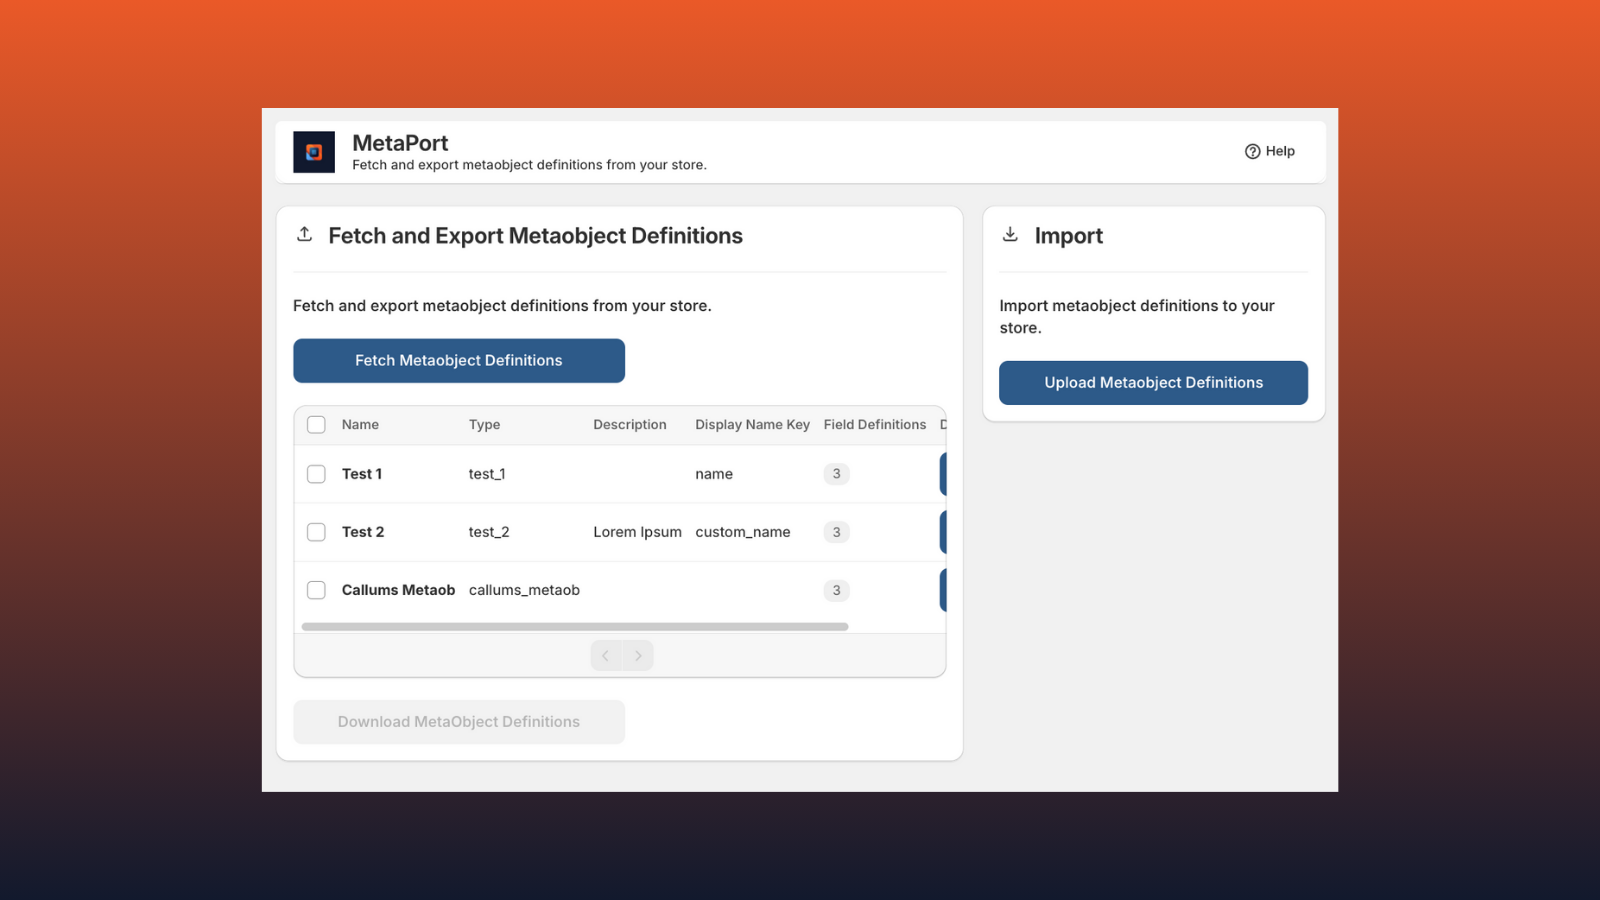This screenshot has width=1600, height=900.
Task: Open Help via the question mark icon
Action: pyautogui.click(x=1252, y=151)
